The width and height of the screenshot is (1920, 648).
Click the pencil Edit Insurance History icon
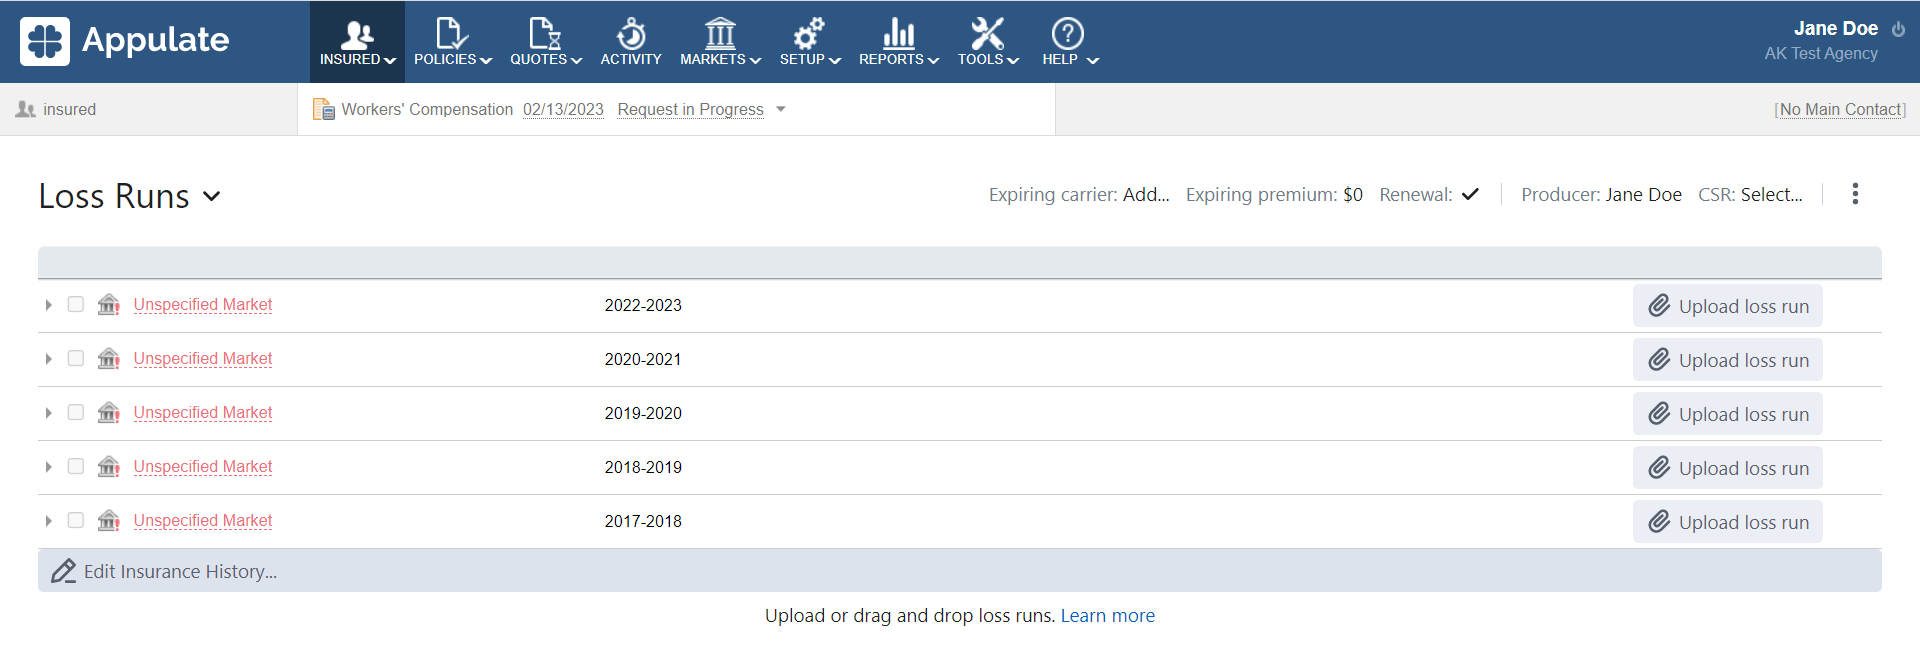(64, 571)
